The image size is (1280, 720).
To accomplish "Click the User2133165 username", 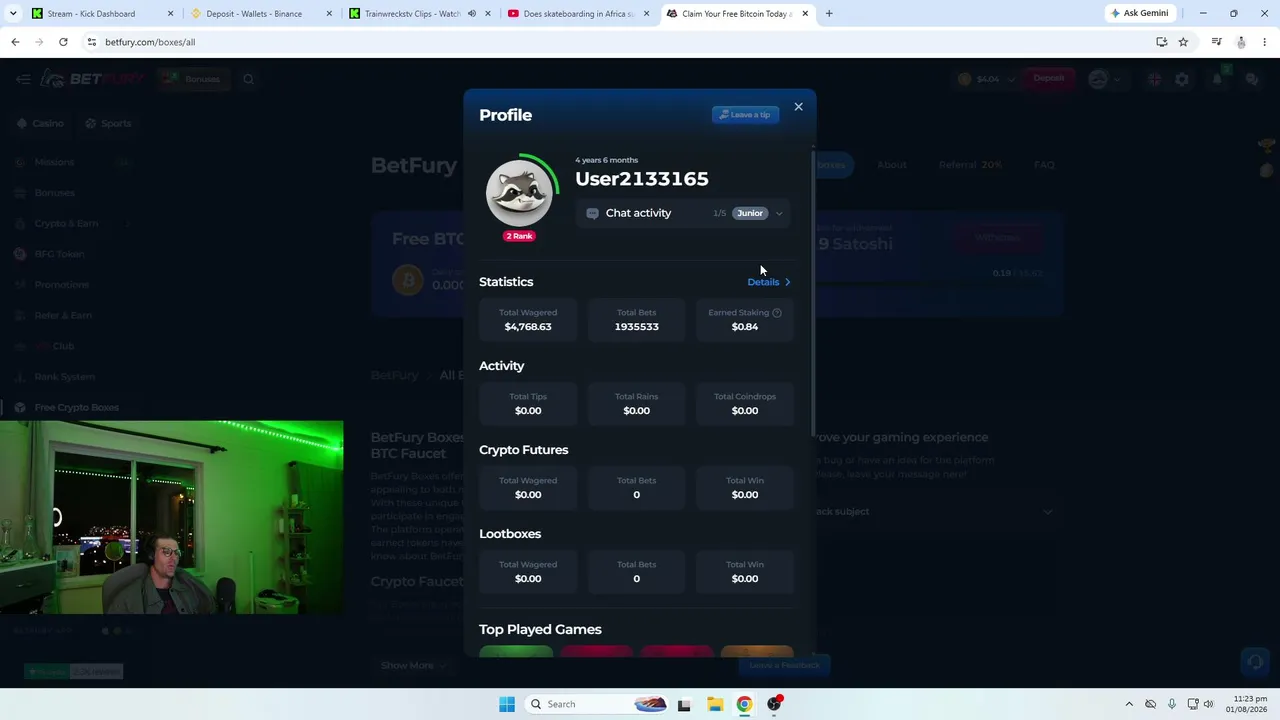I will [x=642, y=179].
